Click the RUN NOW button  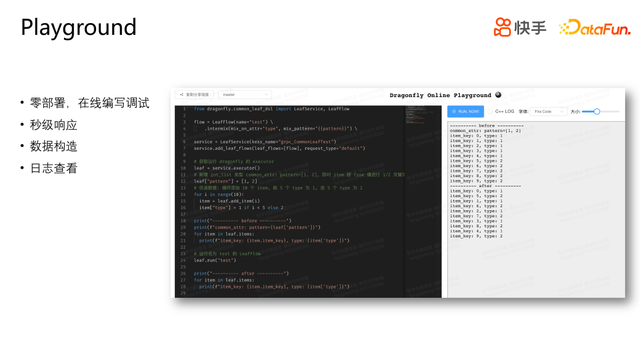coord(465,111)
